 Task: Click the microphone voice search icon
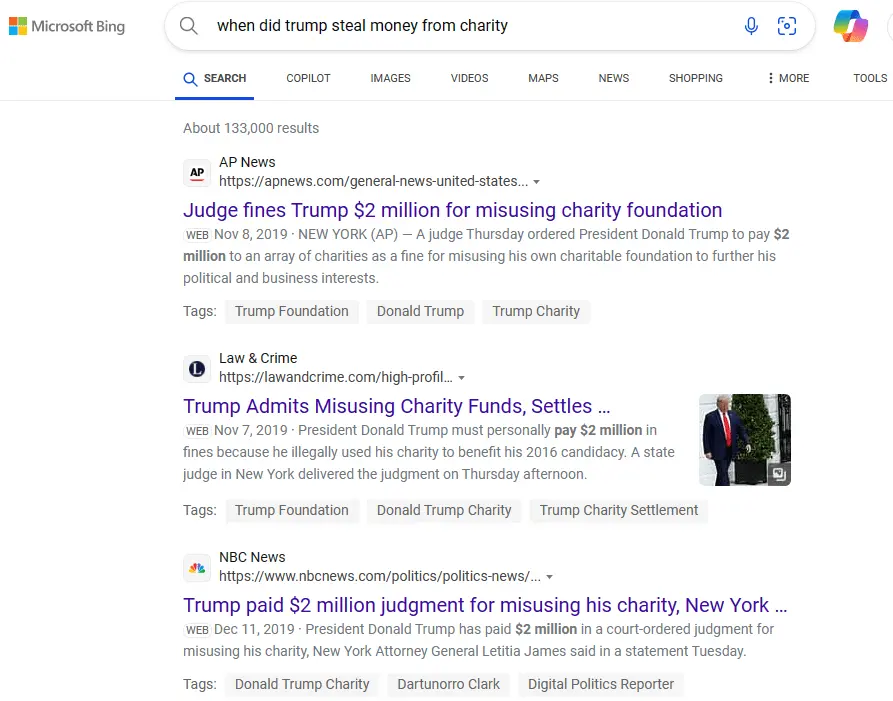click(751, 26)
